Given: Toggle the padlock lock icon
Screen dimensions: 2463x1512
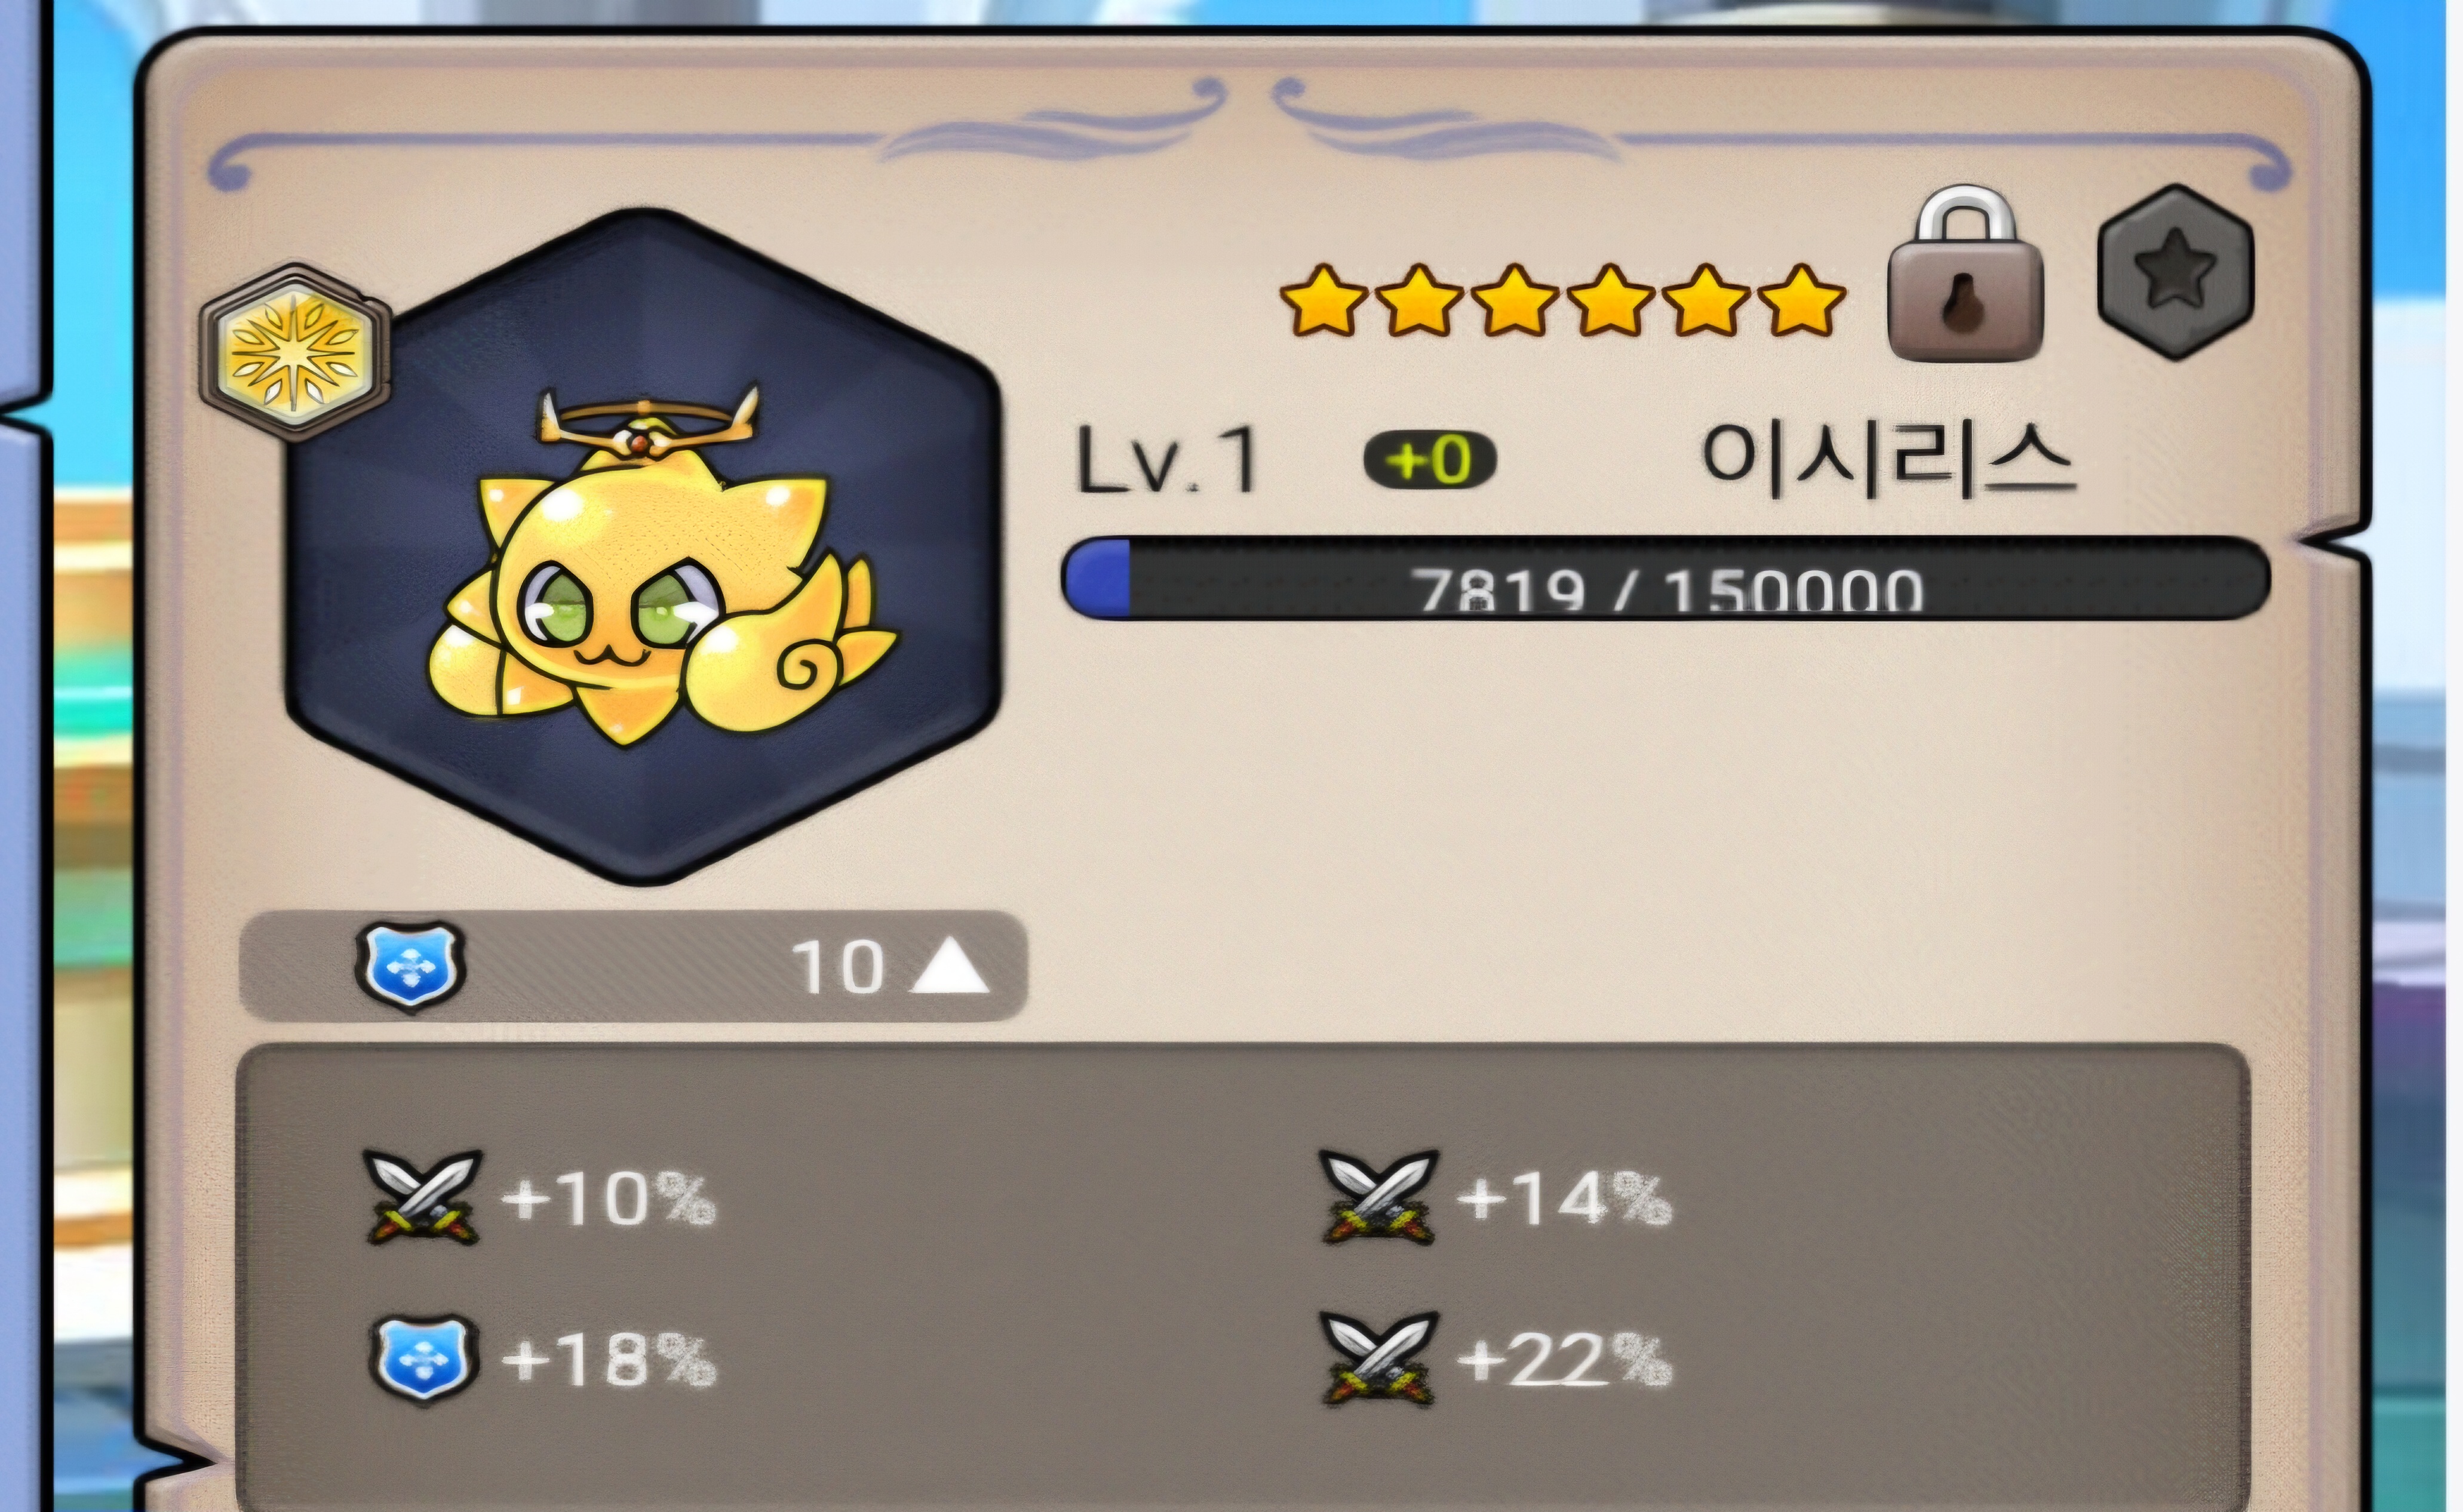Looking at the screenshot, I should 1965,273.
